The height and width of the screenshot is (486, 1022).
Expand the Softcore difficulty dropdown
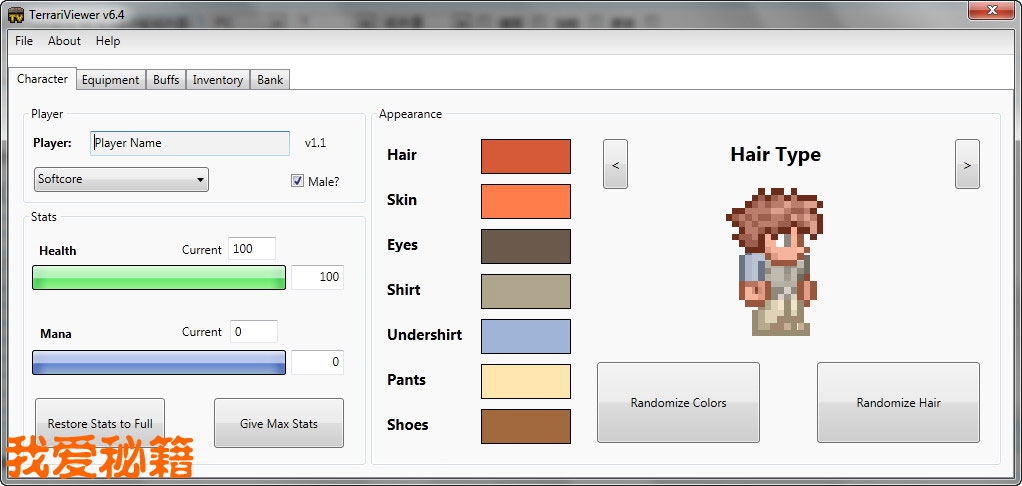(121, 180)
